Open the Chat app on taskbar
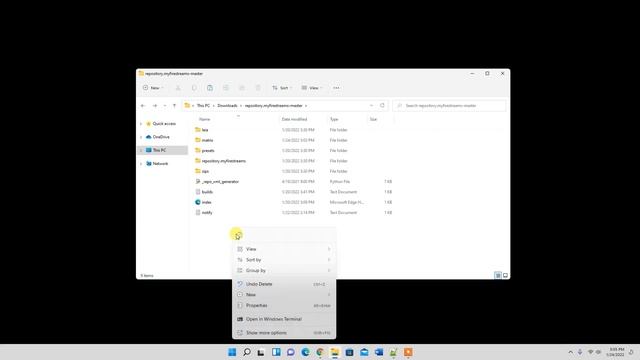The height and width of the screenshot is (360, 640). coord(291,352)
